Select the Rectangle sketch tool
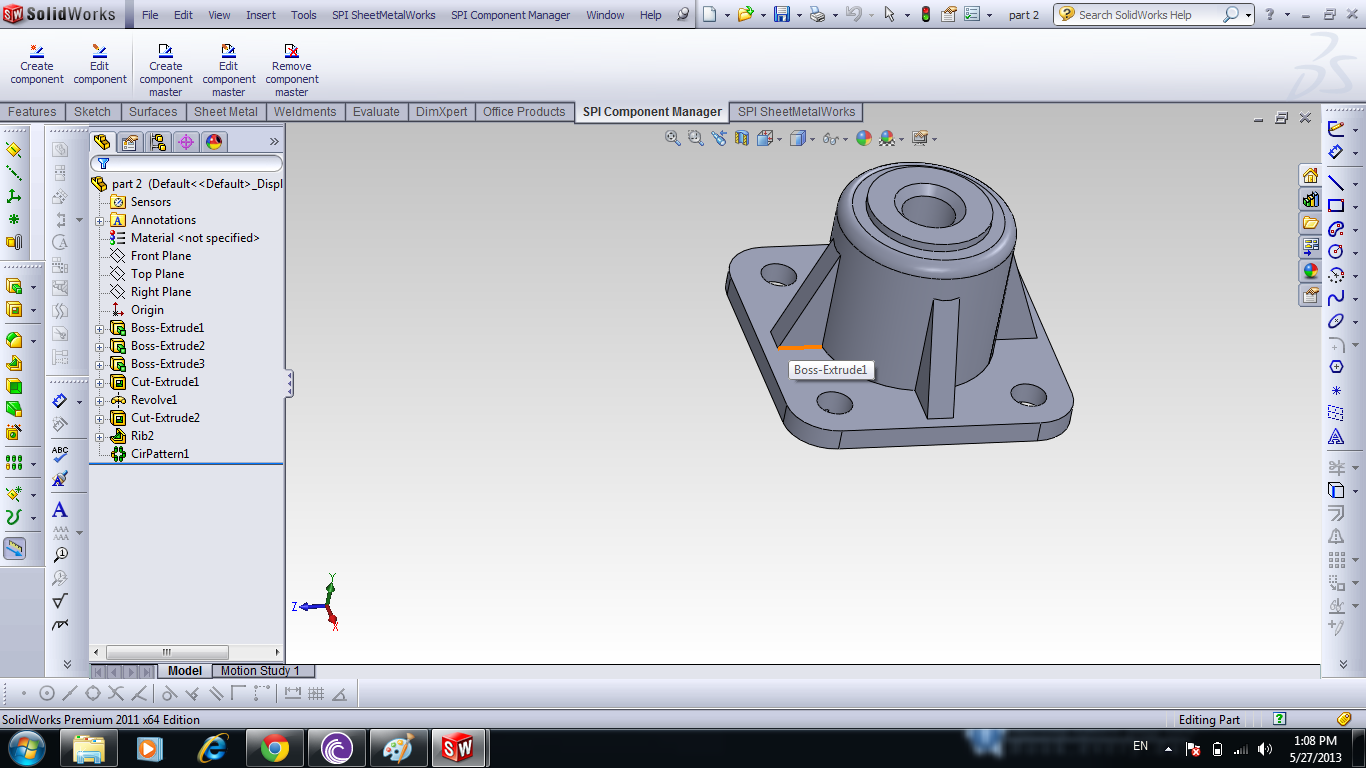Image resolution: width=1366 pixels, height=768 pixels. 1336,206
